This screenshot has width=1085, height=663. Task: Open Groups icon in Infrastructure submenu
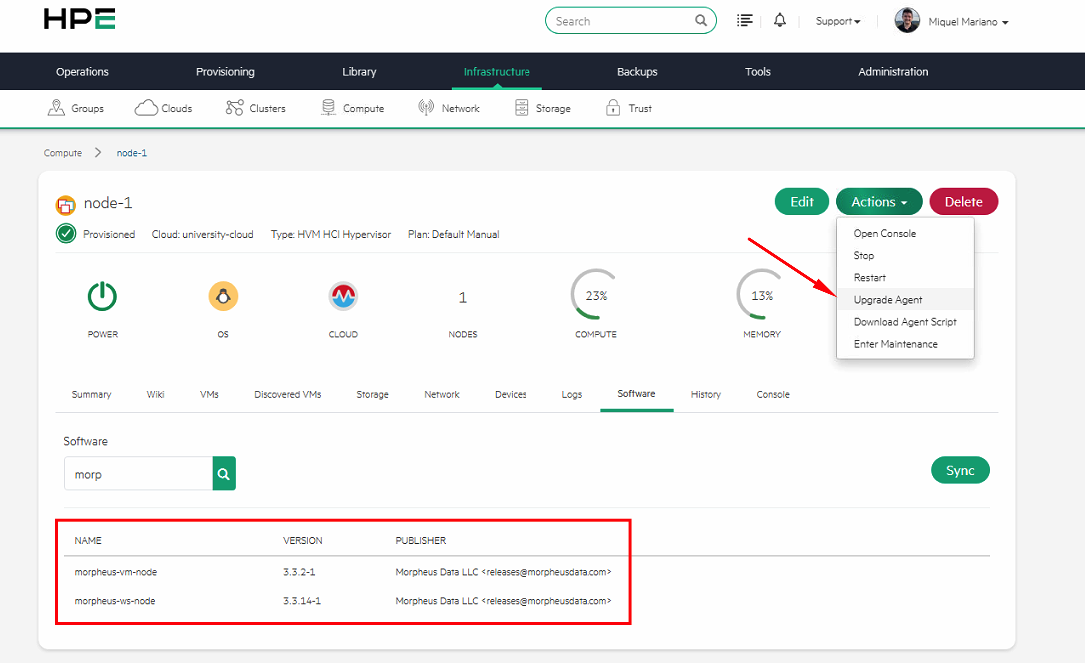pos(57,108)
